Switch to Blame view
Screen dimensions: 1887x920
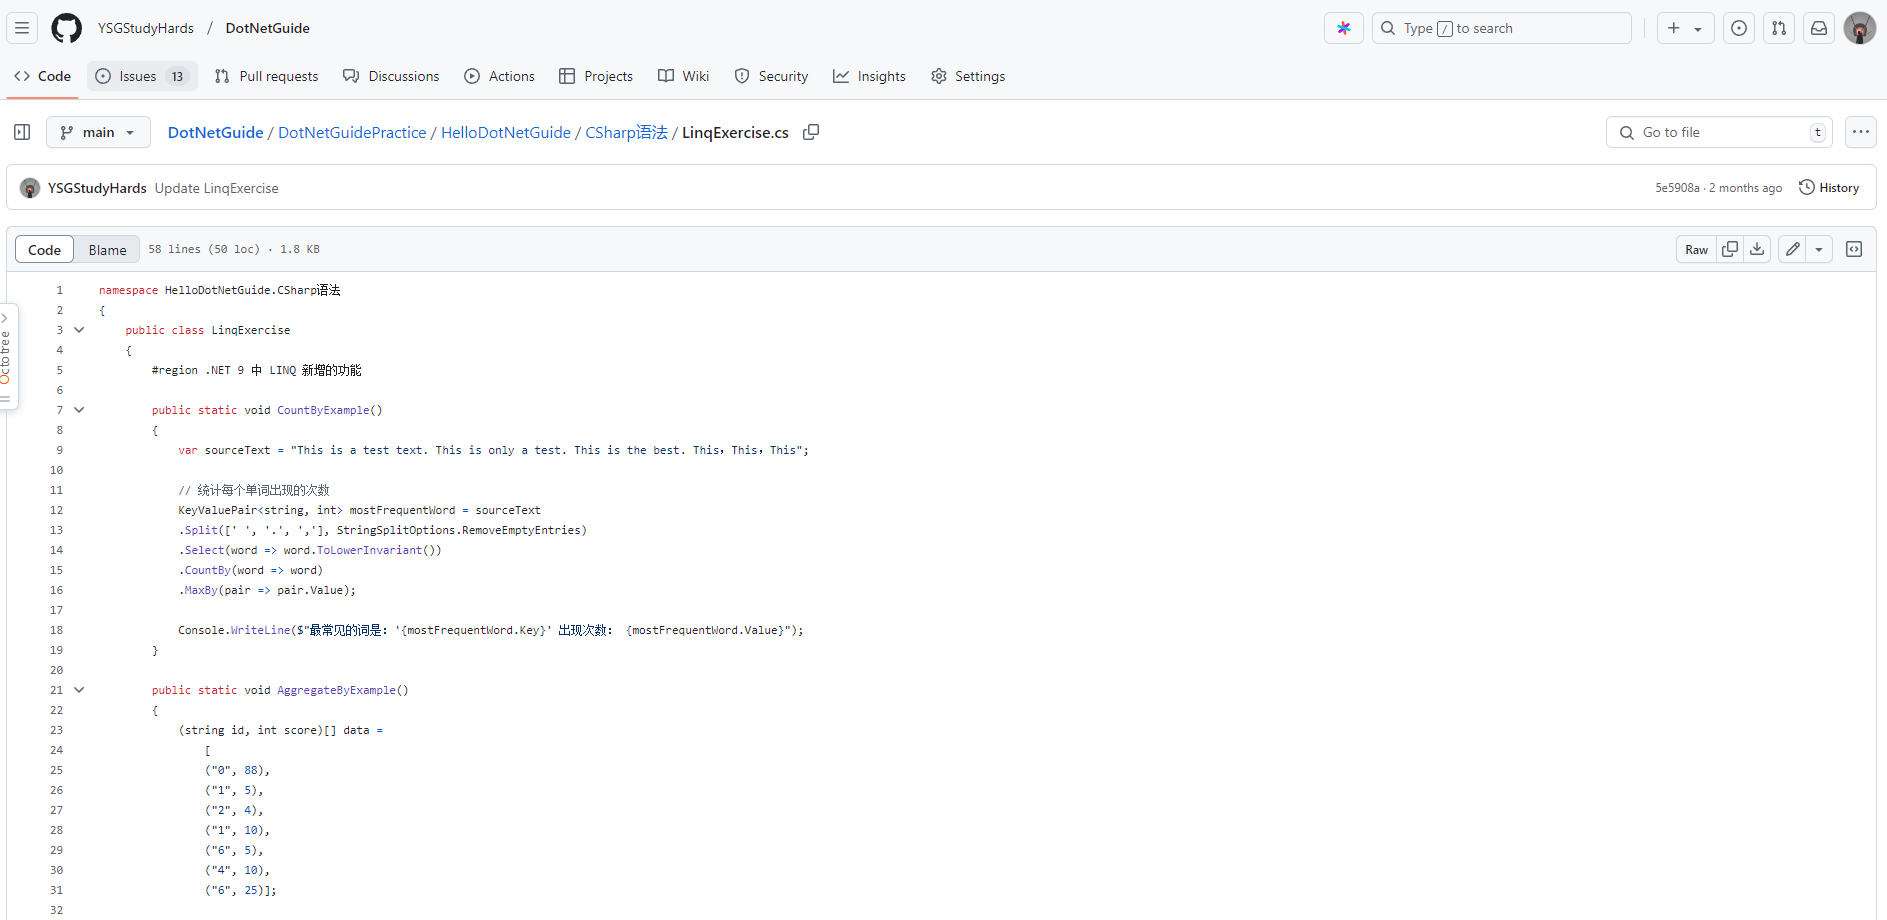(107, 250)
